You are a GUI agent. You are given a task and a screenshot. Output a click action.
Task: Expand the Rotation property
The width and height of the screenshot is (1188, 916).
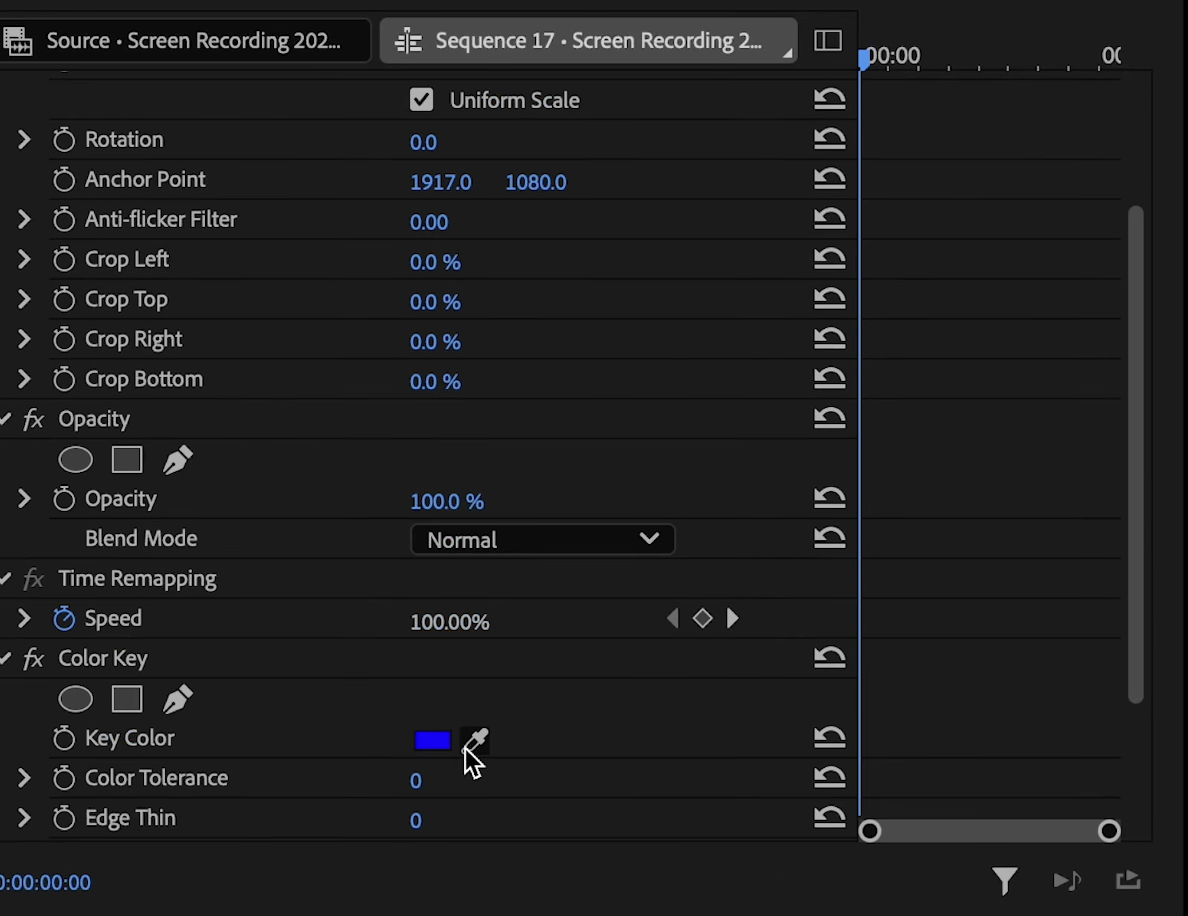point(23,139)
